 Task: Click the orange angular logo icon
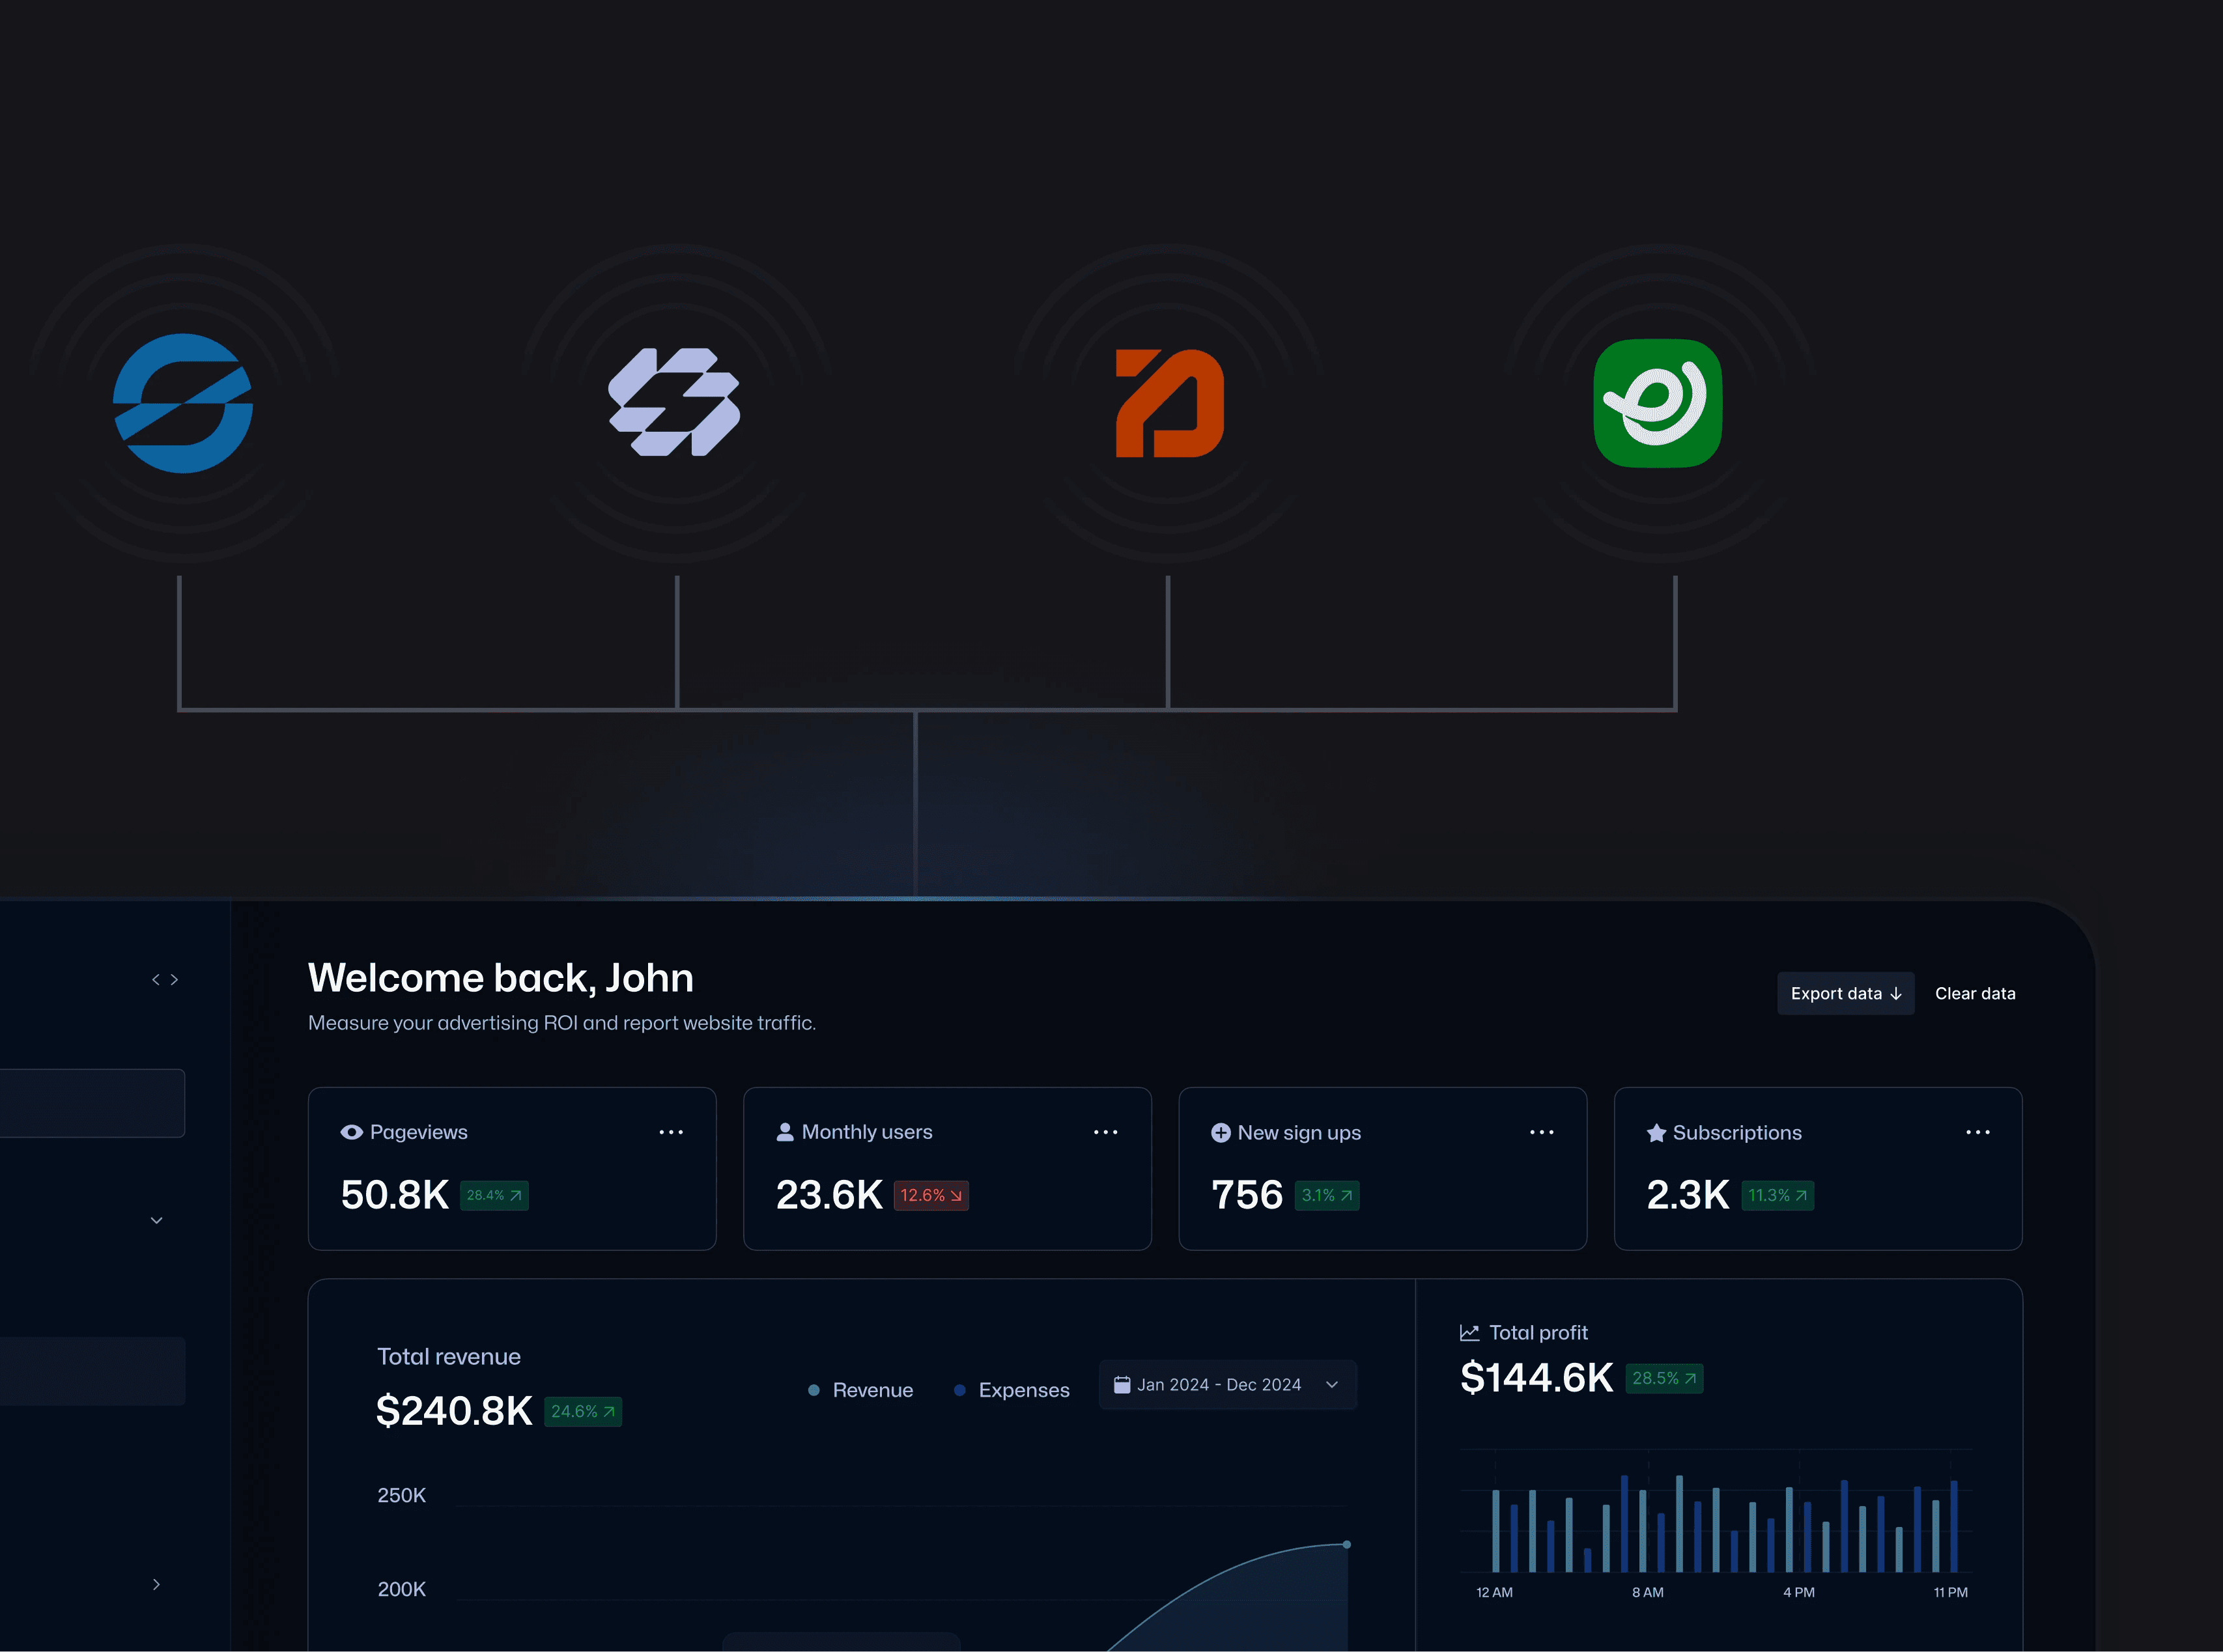click(1169, 403)
